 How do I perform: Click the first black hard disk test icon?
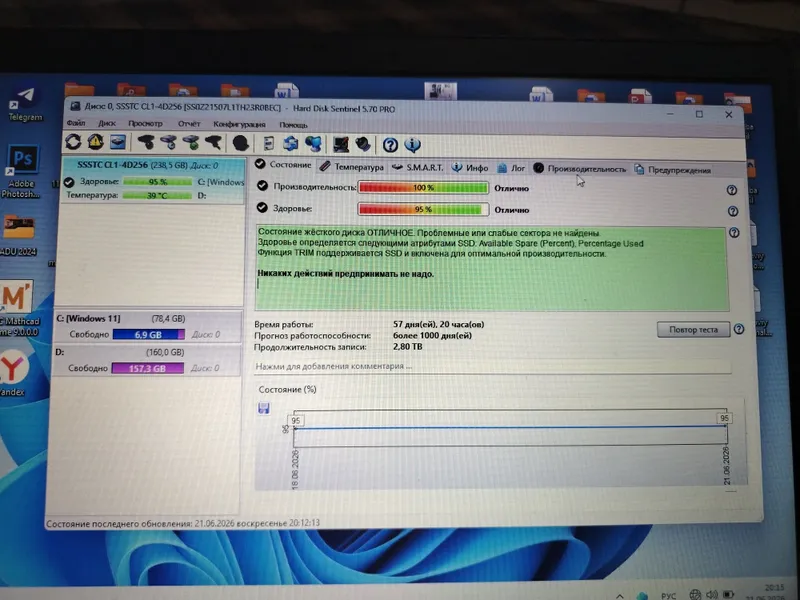(x=146, y=142)
